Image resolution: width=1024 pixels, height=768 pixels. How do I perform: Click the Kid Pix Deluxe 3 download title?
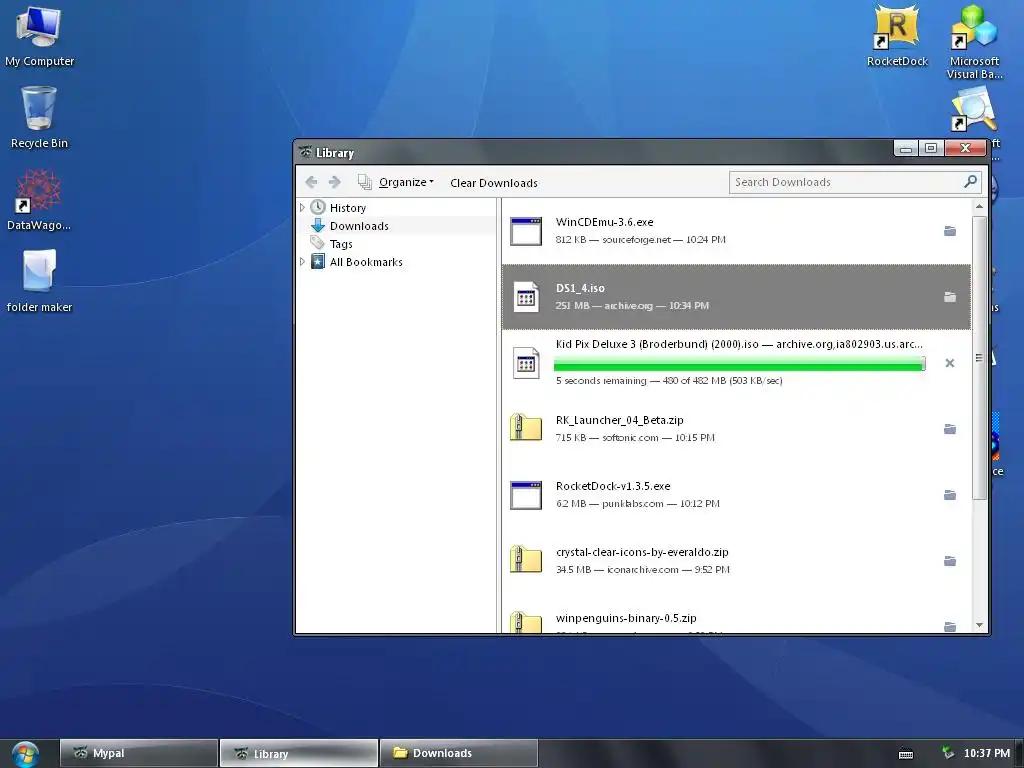pyautogui.click(x=739, y=344)
